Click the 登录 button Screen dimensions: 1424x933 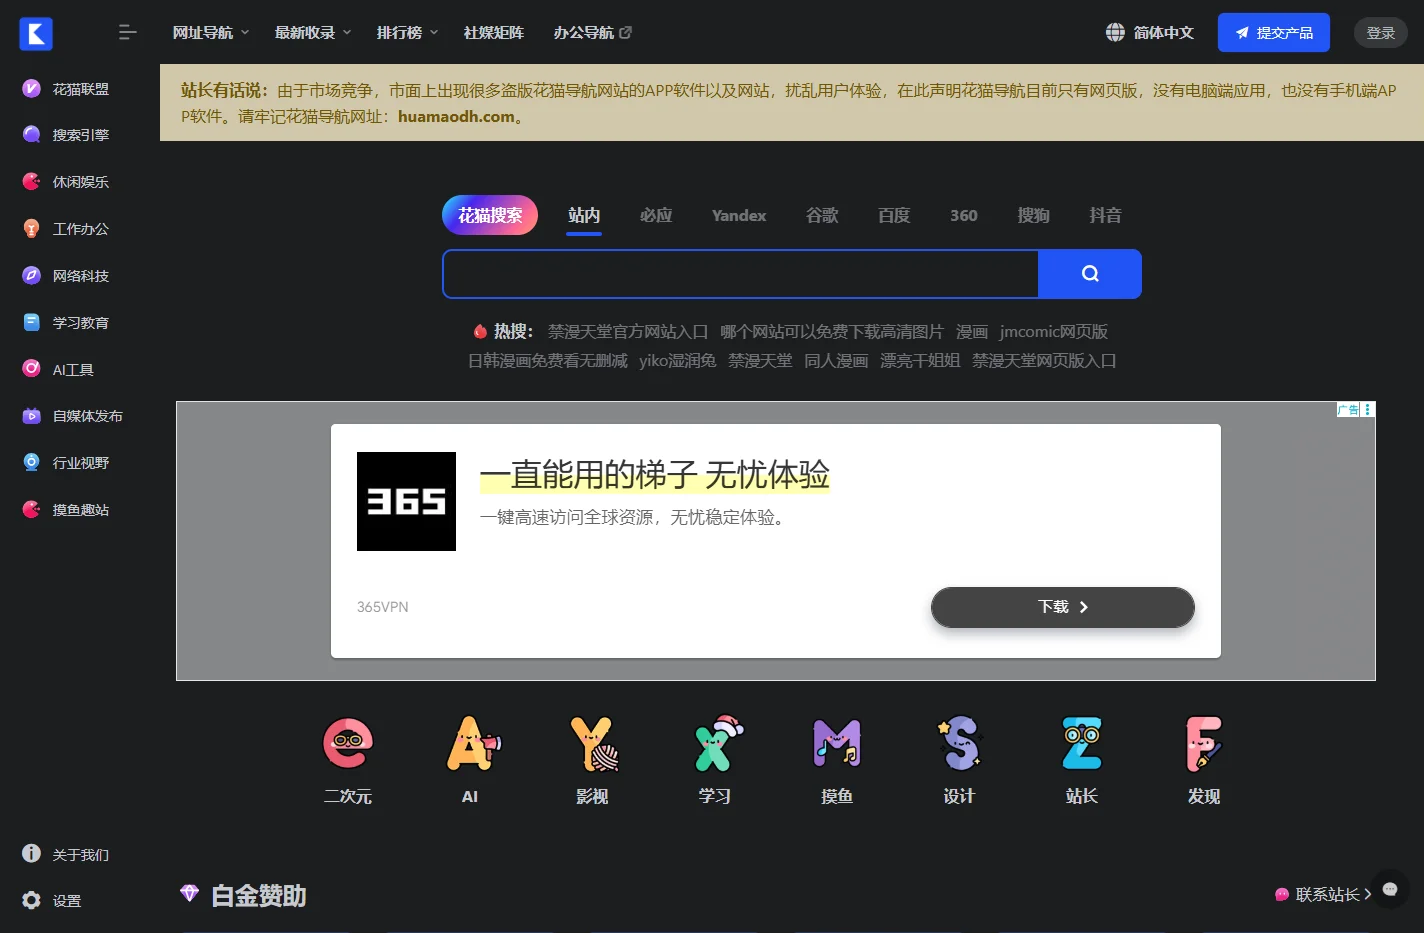[x=1381, y=33]
